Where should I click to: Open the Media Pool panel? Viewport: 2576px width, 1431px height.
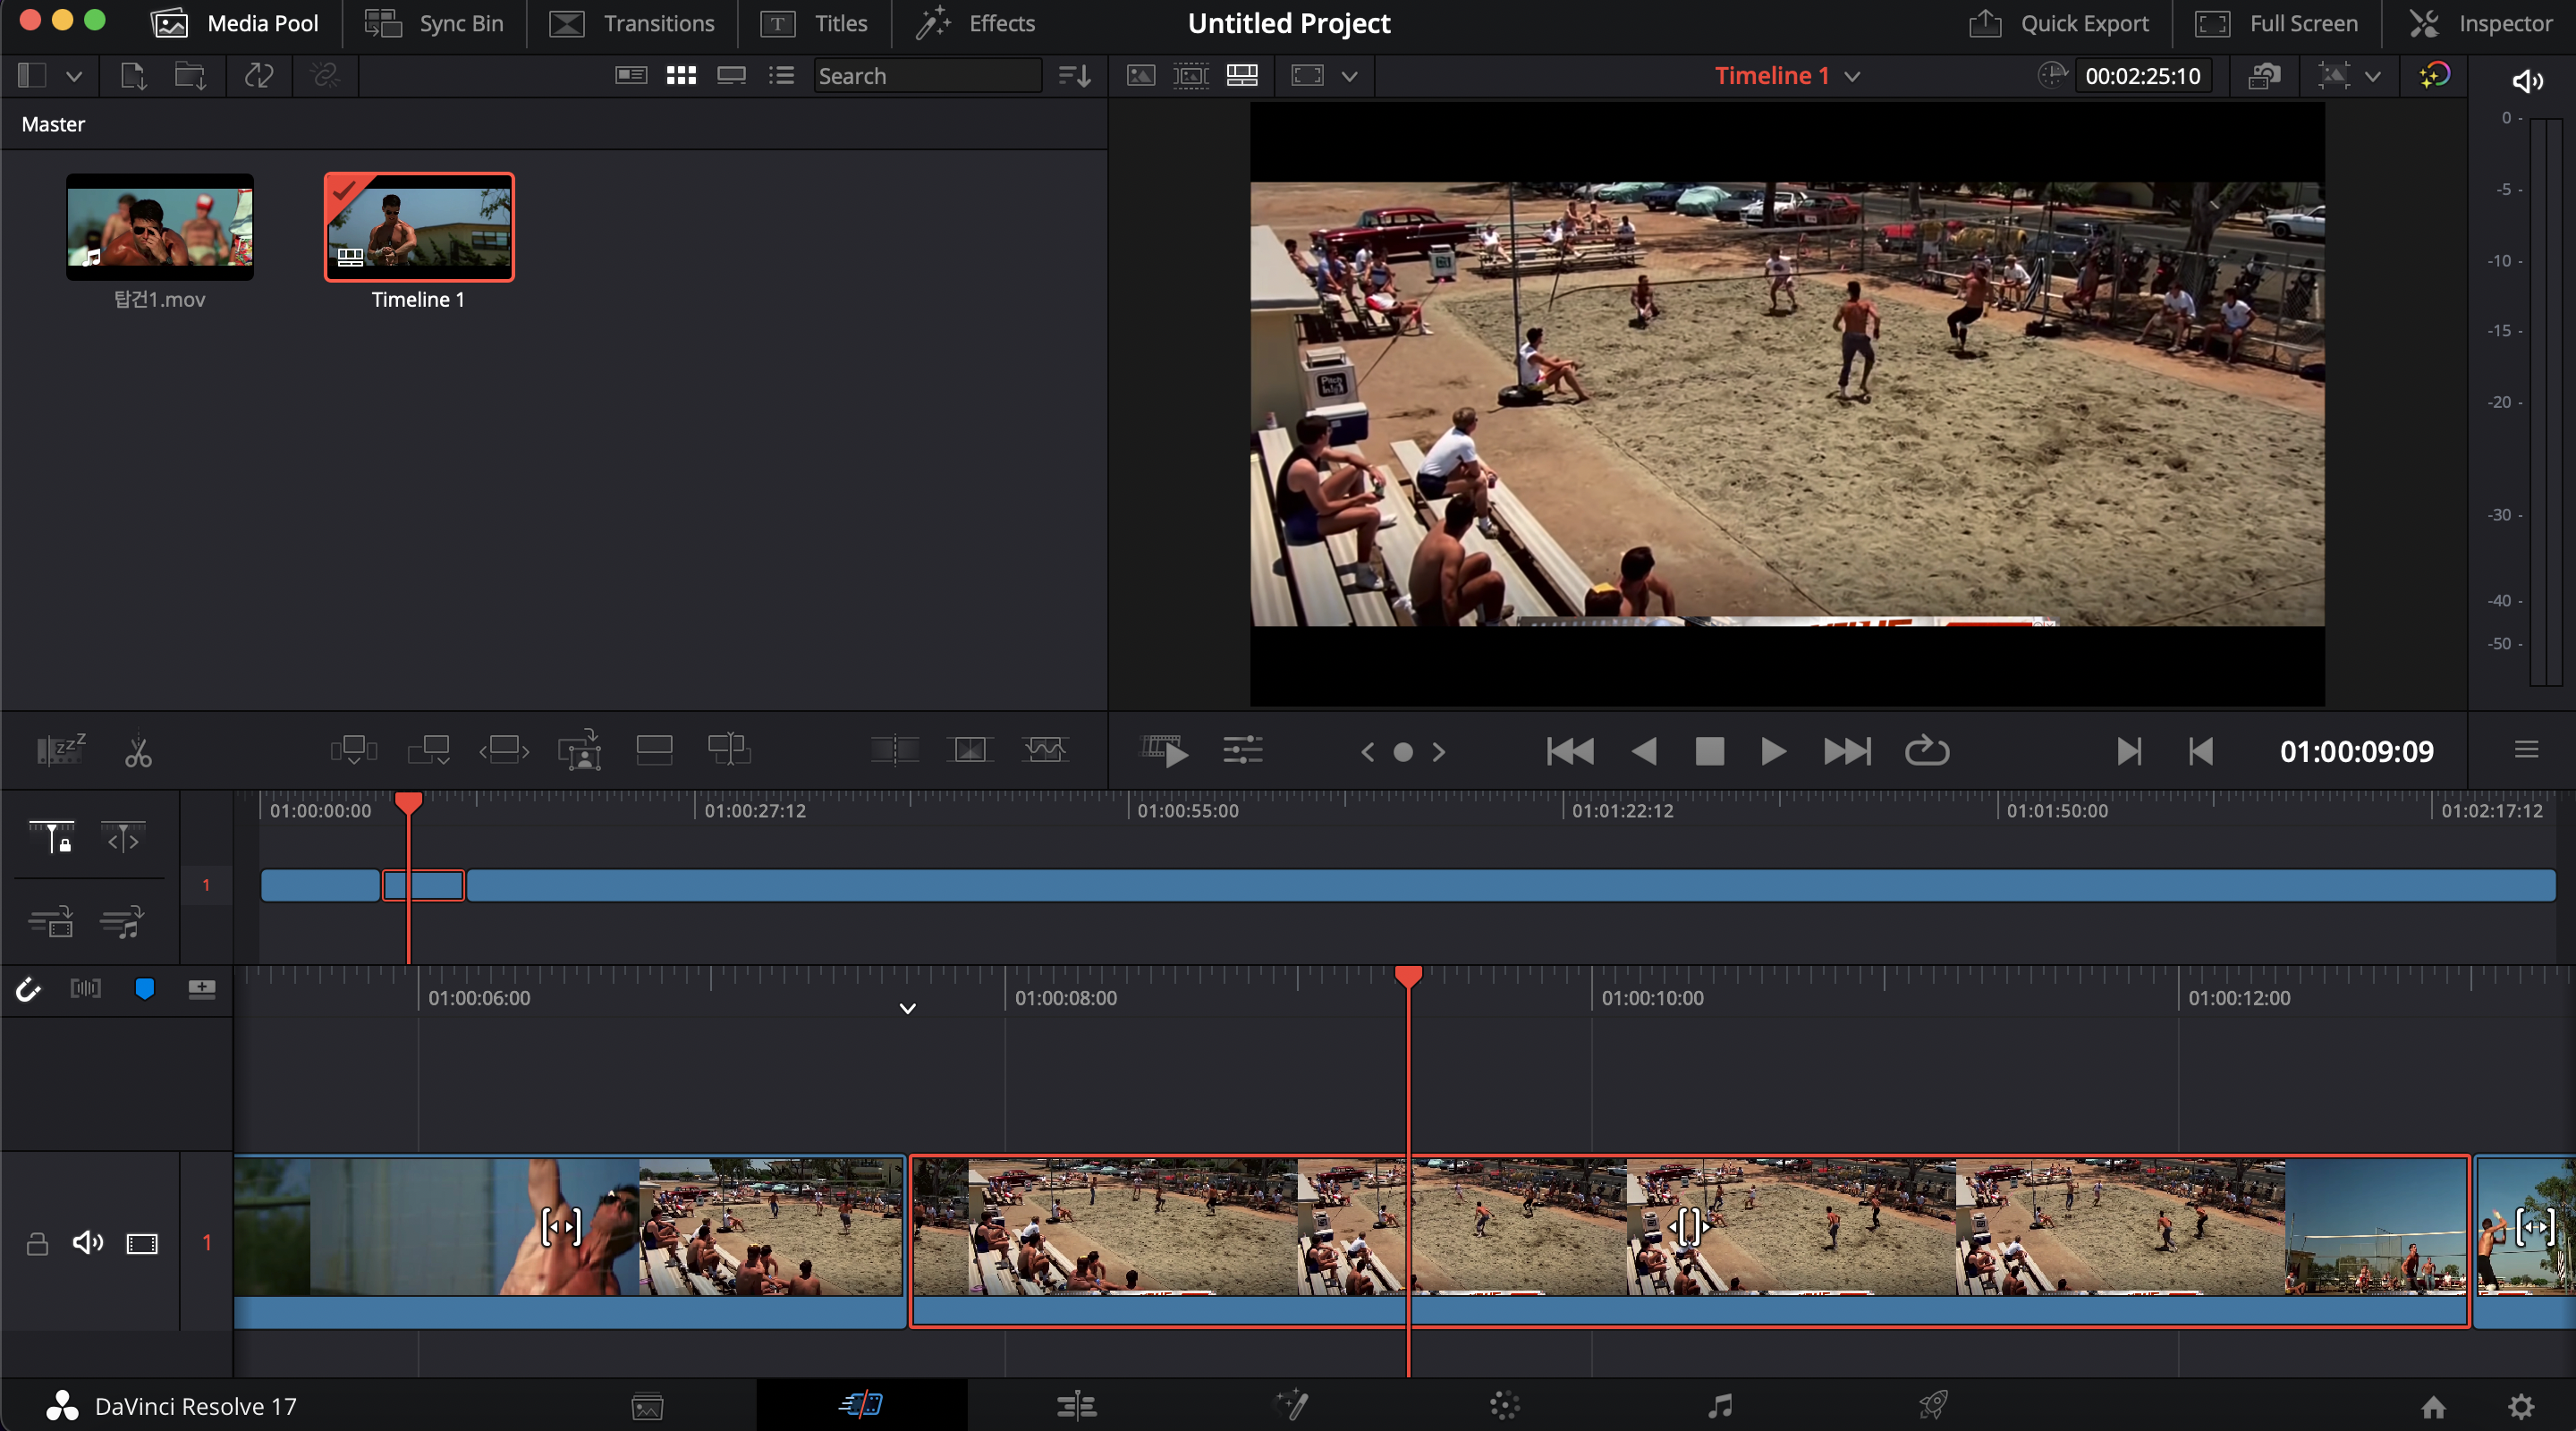235,23
